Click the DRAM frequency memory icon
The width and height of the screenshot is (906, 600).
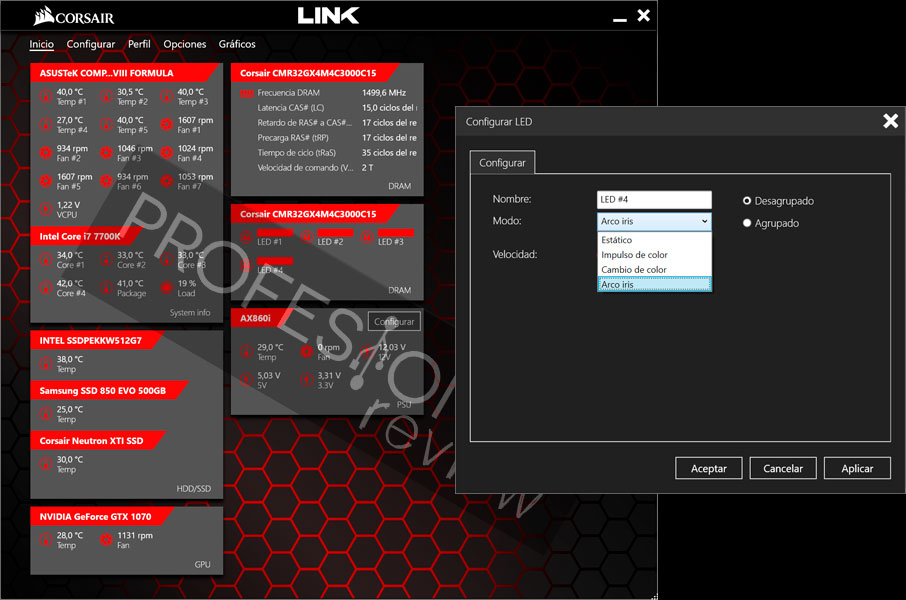coord(247,93)
